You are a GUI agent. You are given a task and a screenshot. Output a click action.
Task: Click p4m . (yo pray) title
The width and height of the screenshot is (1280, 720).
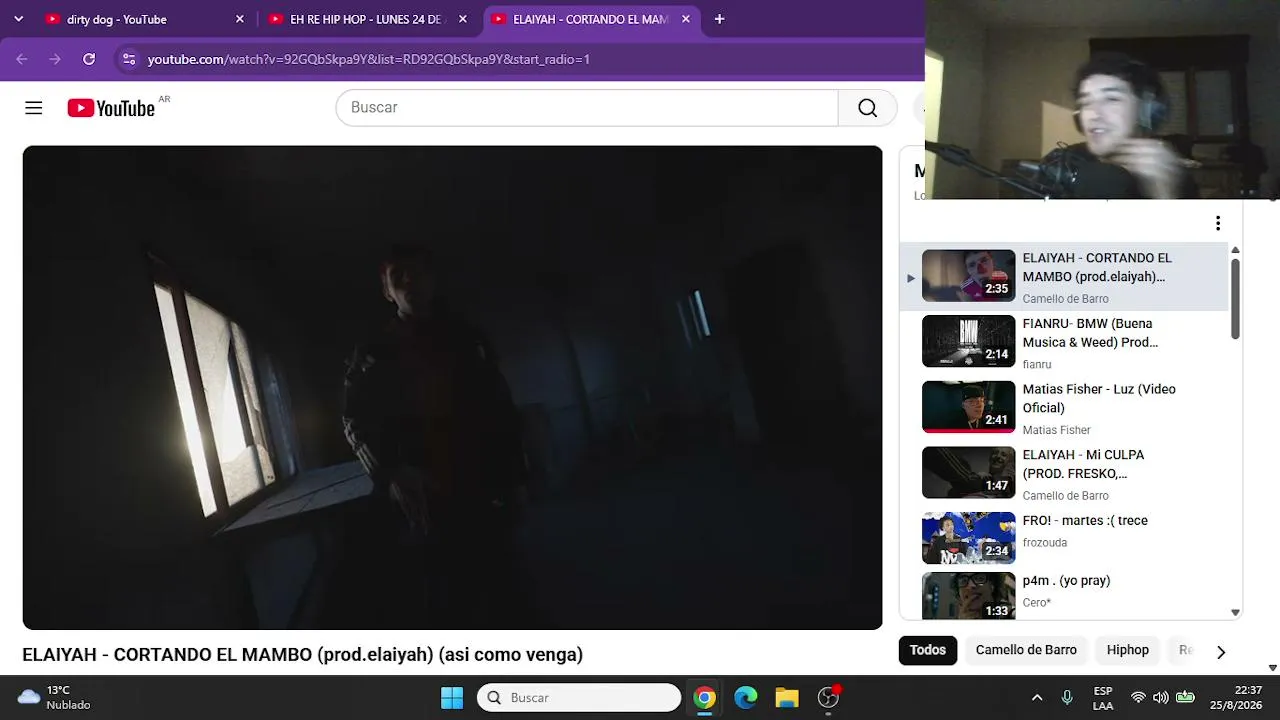[1066, 581]
